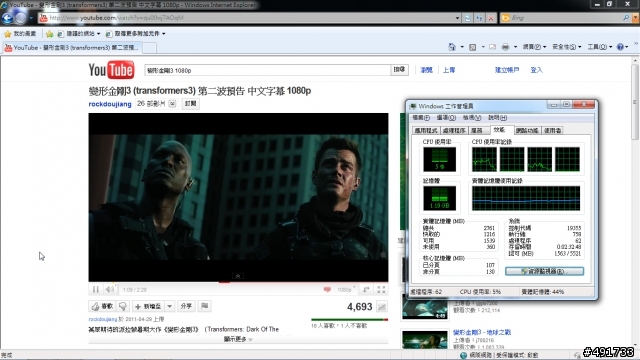Pause the video
This screenshot has width=640, height=360.
click(96, 289)
